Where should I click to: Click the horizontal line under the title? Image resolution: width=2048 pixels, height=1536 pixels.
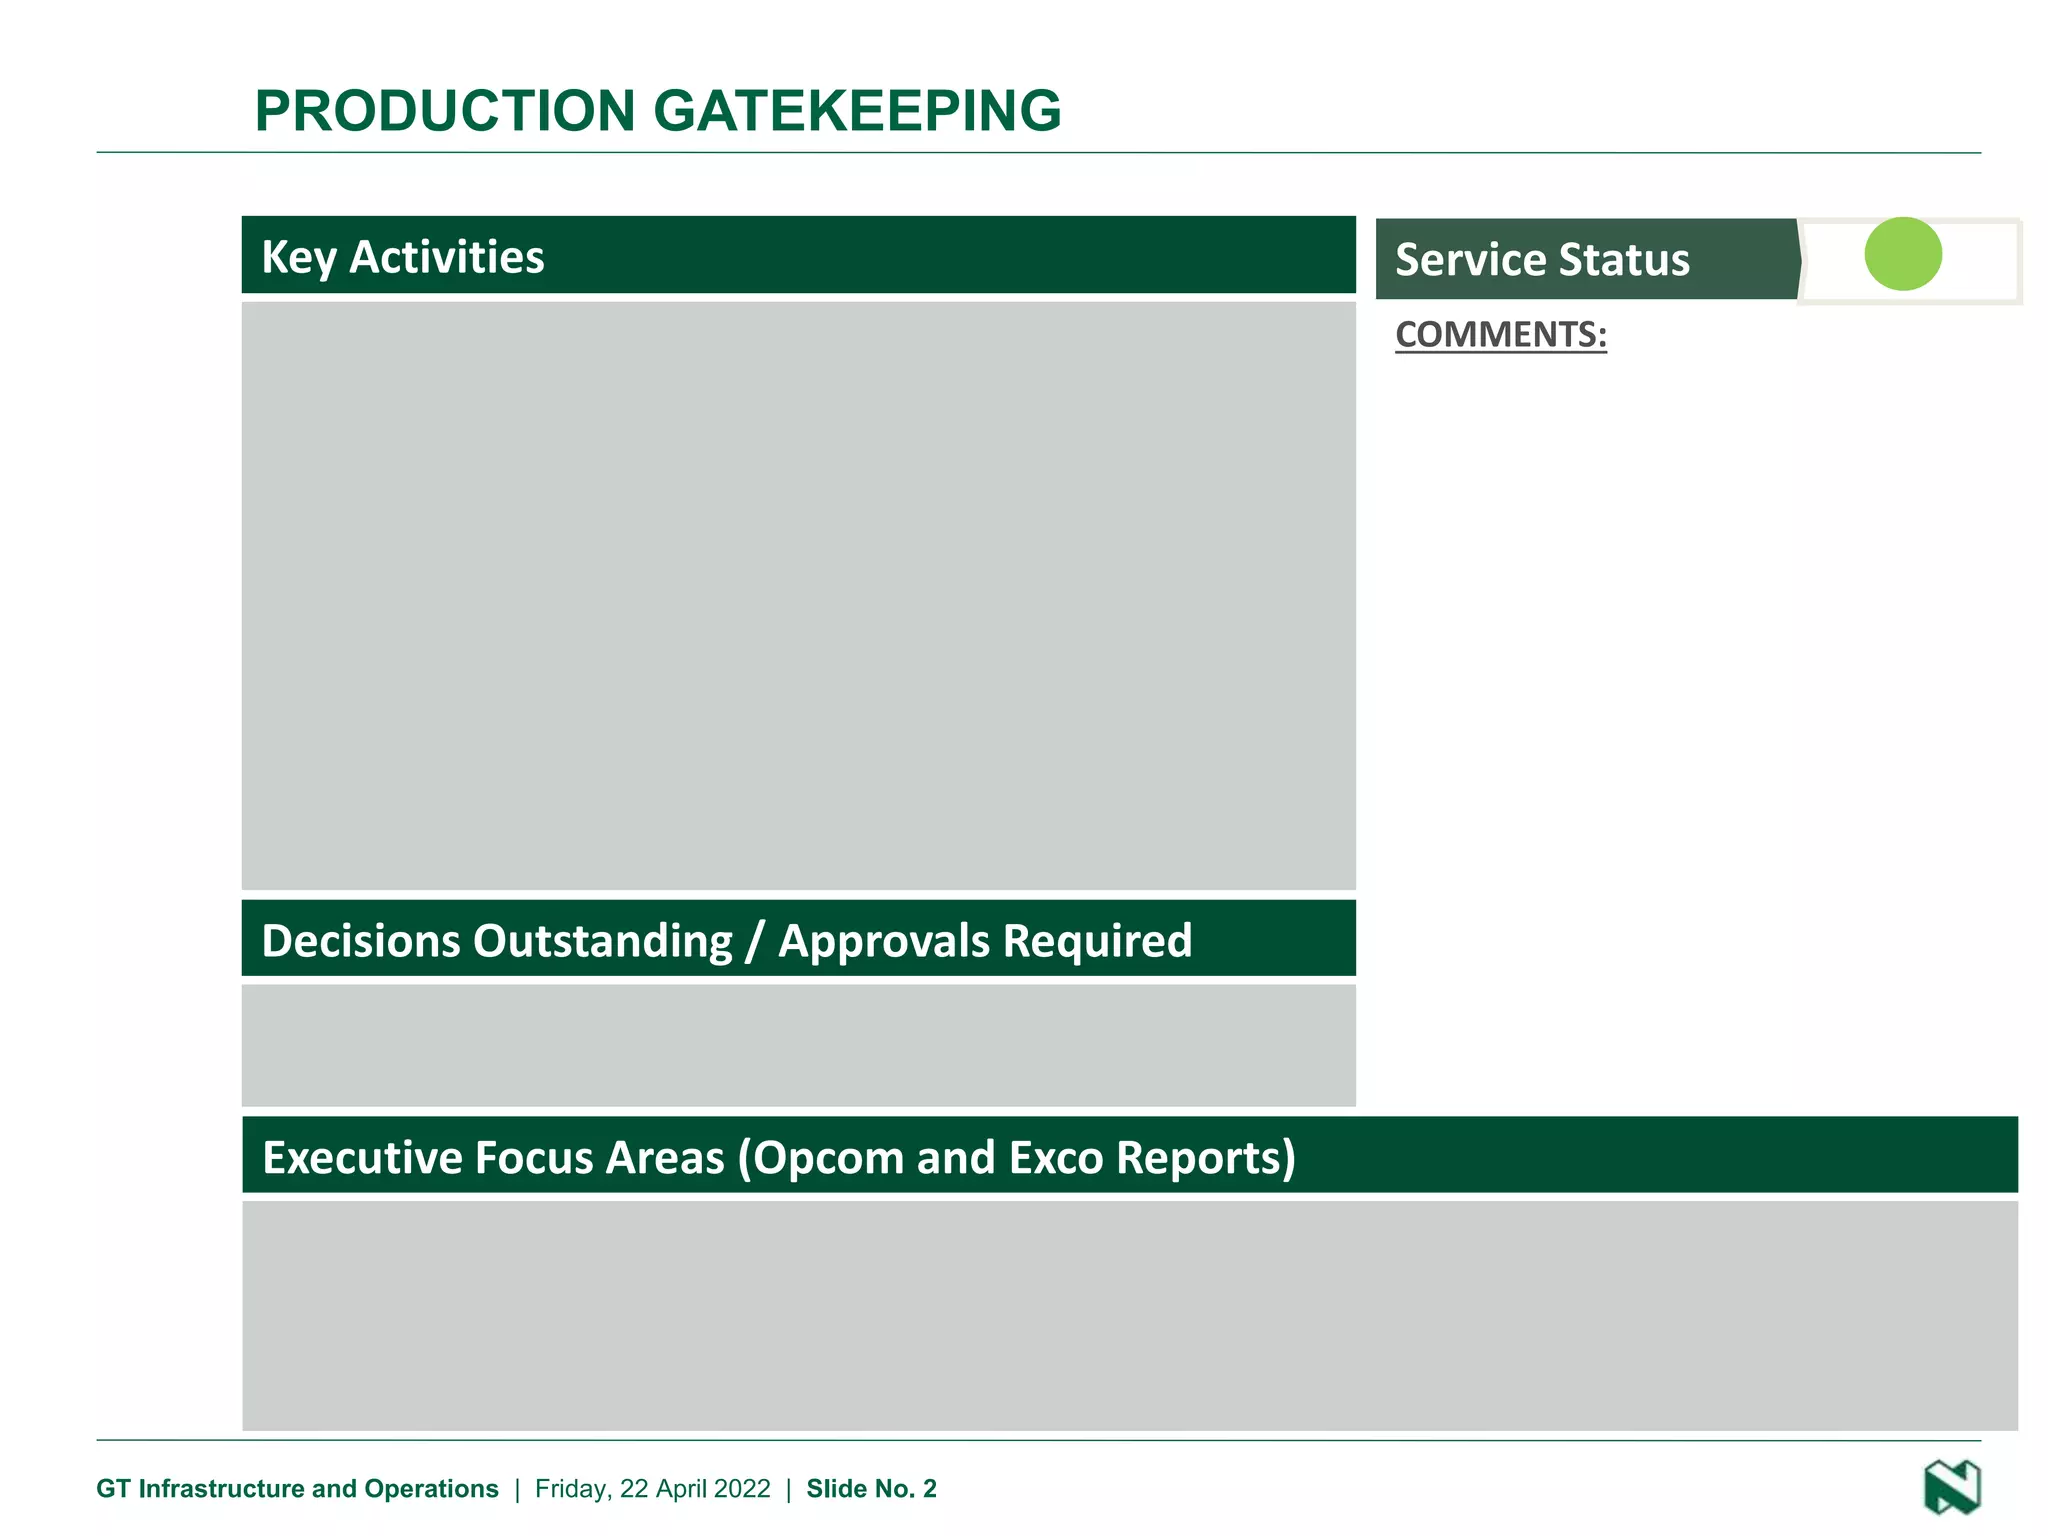tap(1038, 153)
